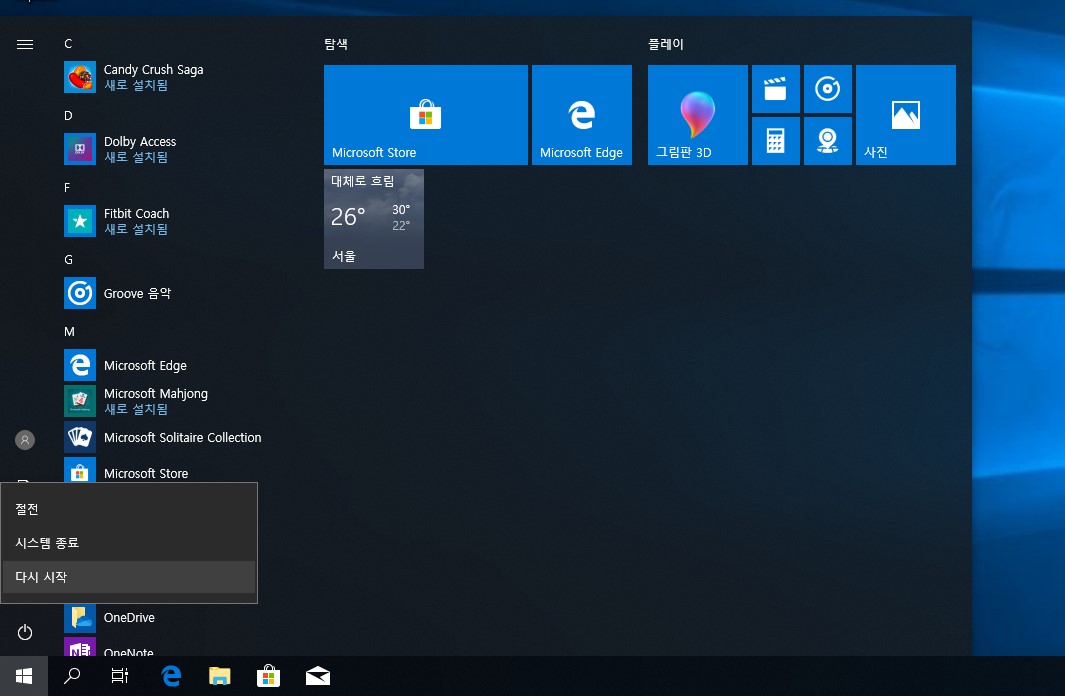Viewport: 1065px width, 696px height.
Task: Click the Windows Start button on taskbar
Action: click(x=24, y=676)
